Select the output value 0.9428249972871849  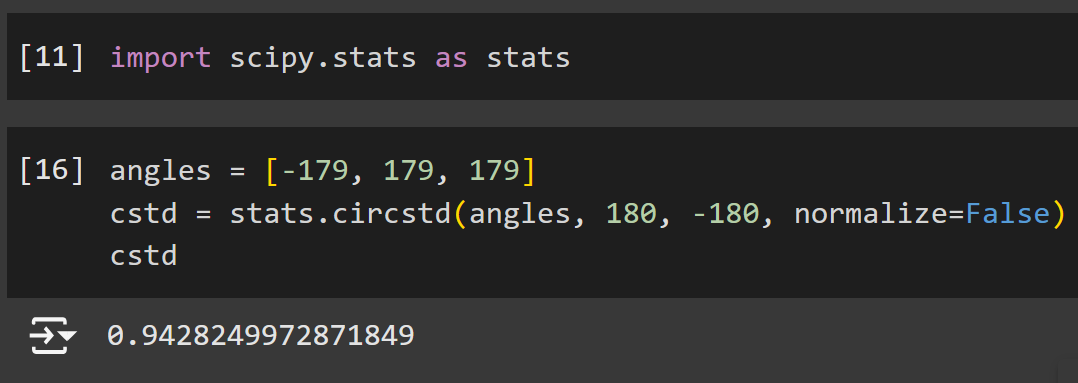click(261, 336)
